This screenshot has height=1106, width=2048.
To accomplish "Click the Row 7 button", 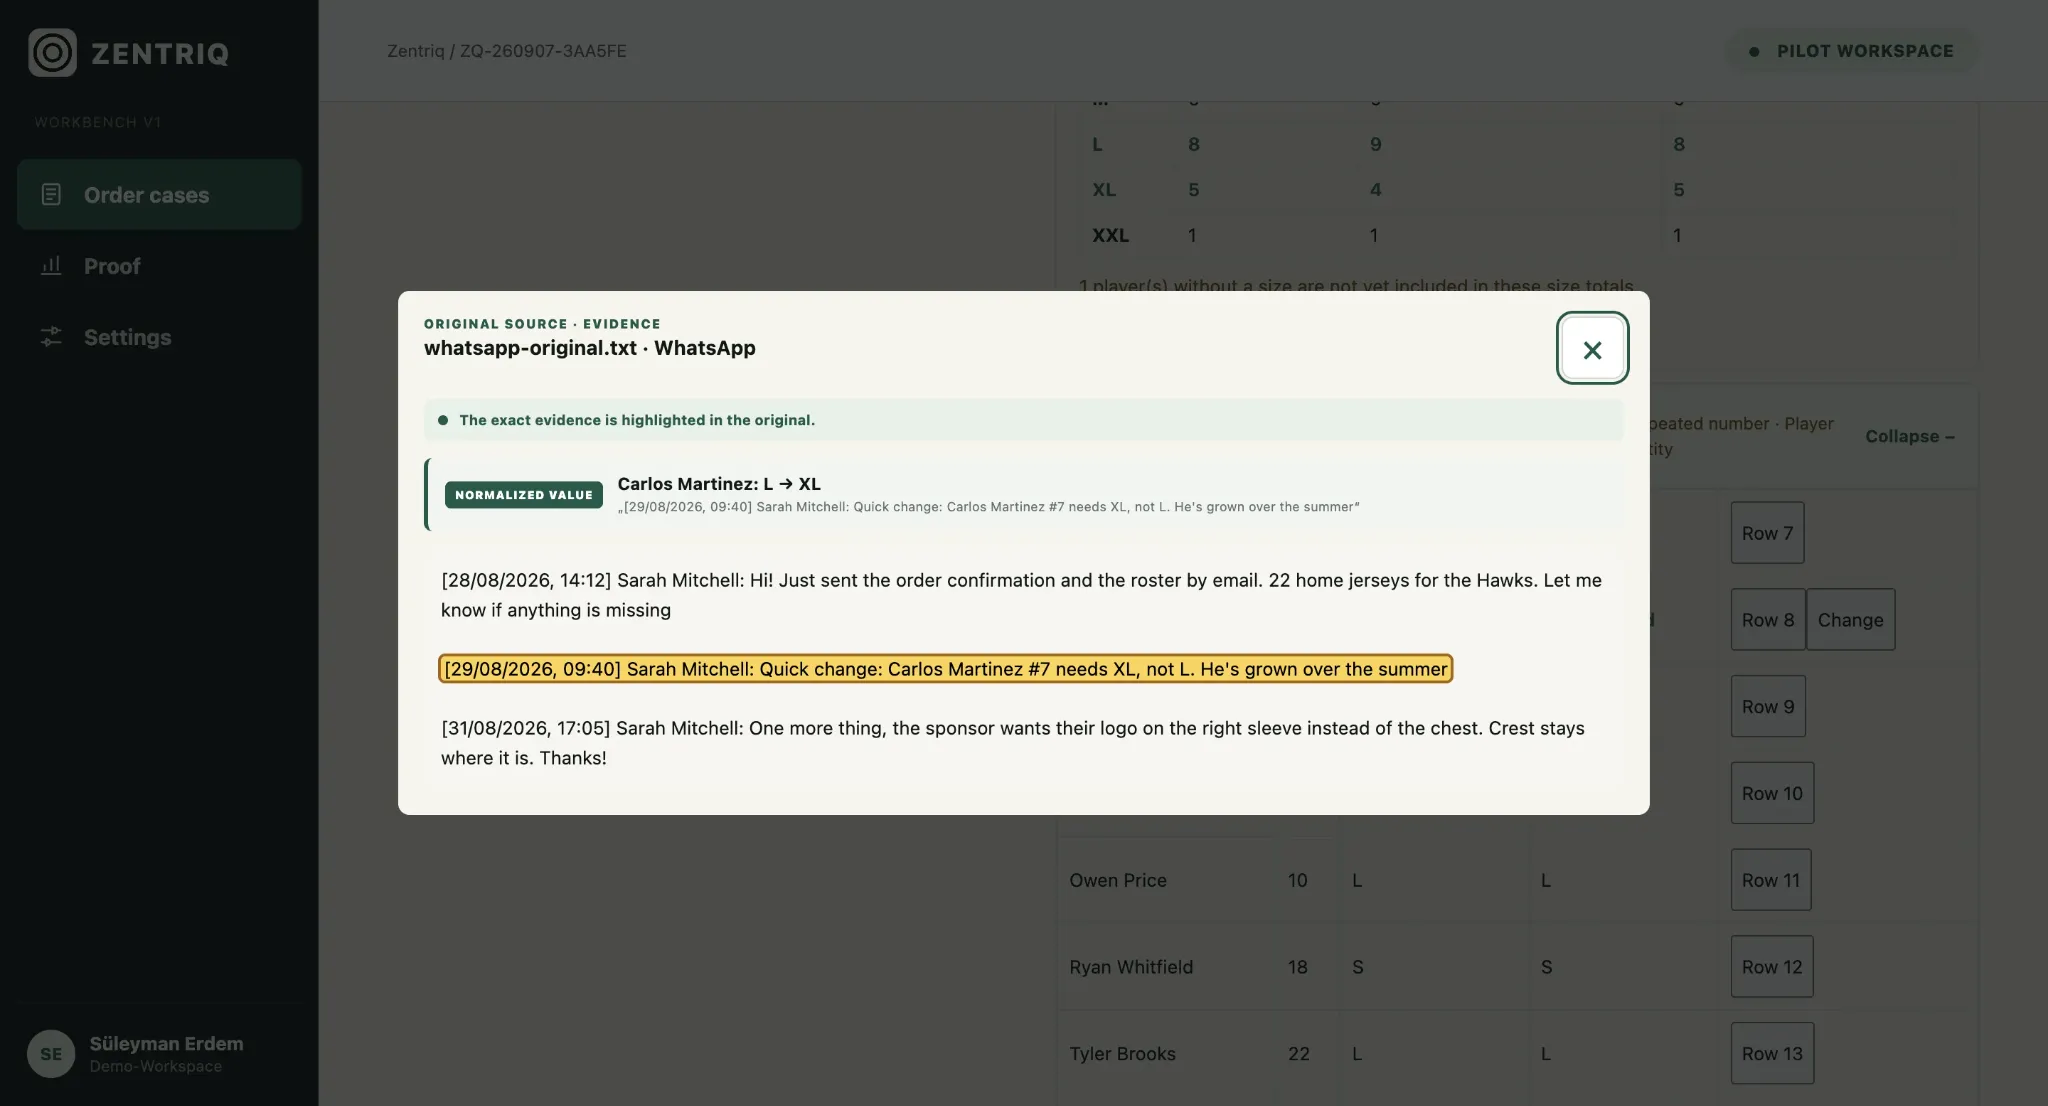I will click(x=1767, y=533).
